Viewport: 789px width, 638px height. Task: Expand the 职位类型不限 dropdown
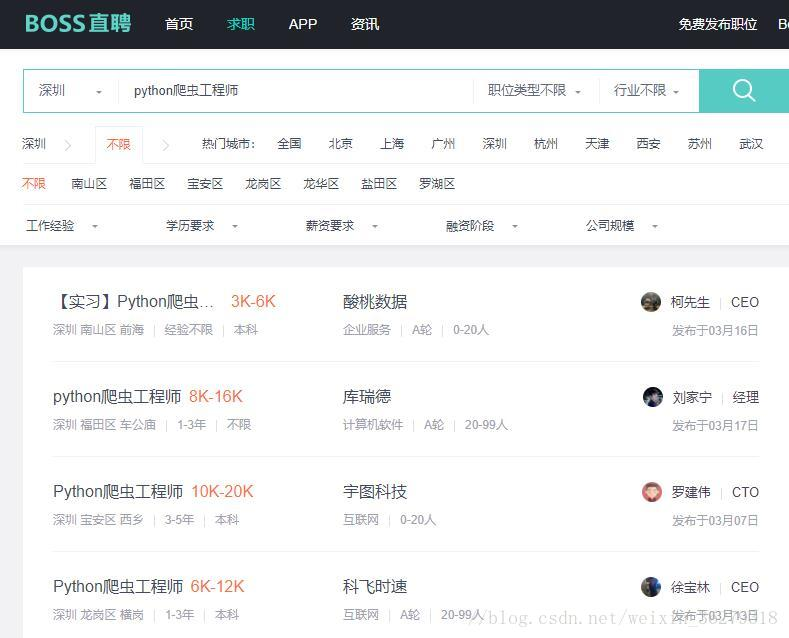(534, 91)
